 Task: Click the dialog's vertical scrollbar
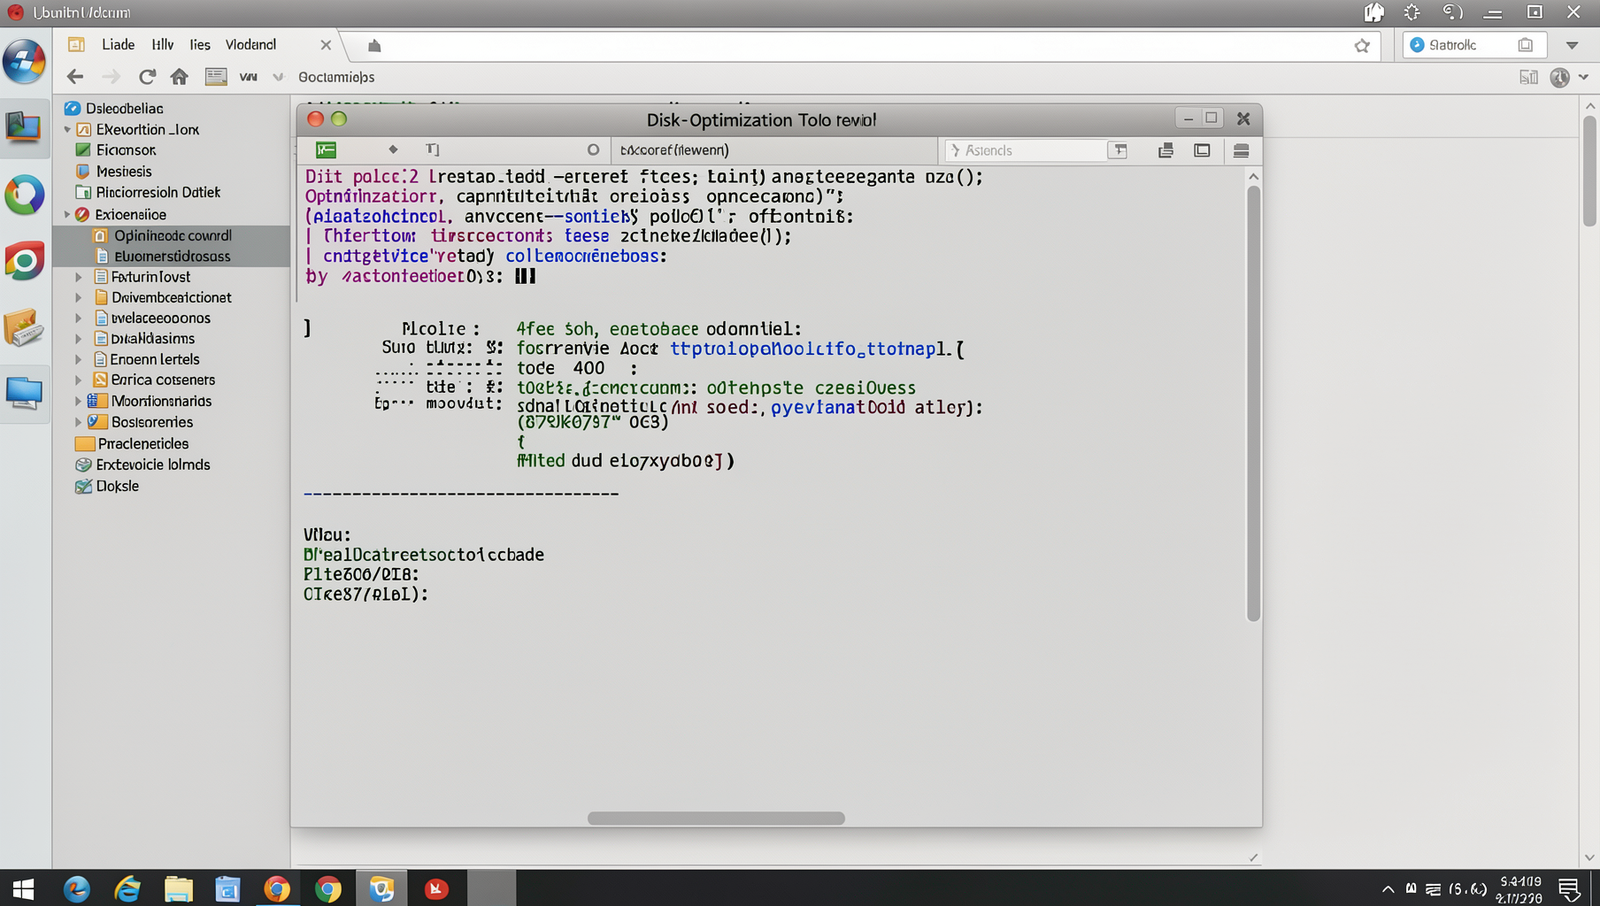point(1254,403)
